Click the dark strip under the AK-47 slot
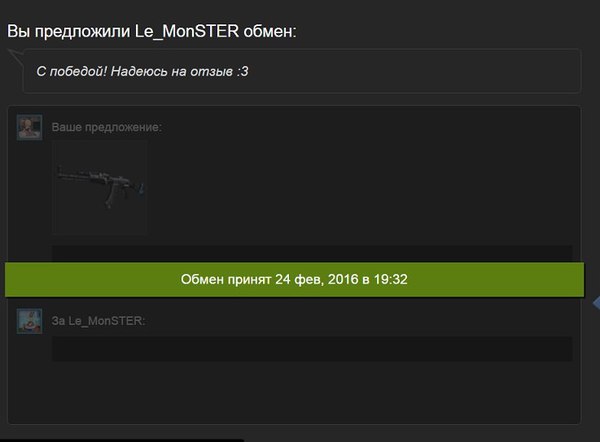This screenshot has height=442, width=600. tap(312, 254)
